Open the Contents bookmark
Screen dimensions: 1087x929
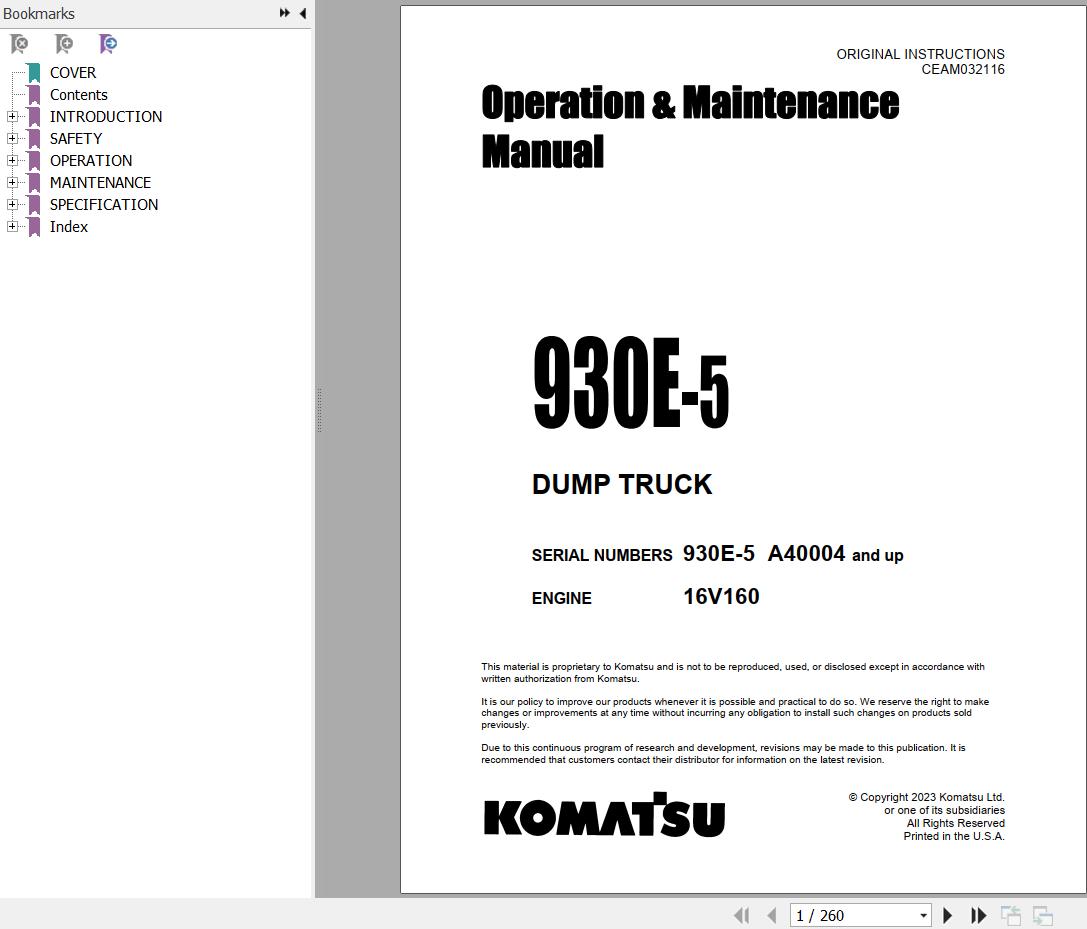click(78, 95)
